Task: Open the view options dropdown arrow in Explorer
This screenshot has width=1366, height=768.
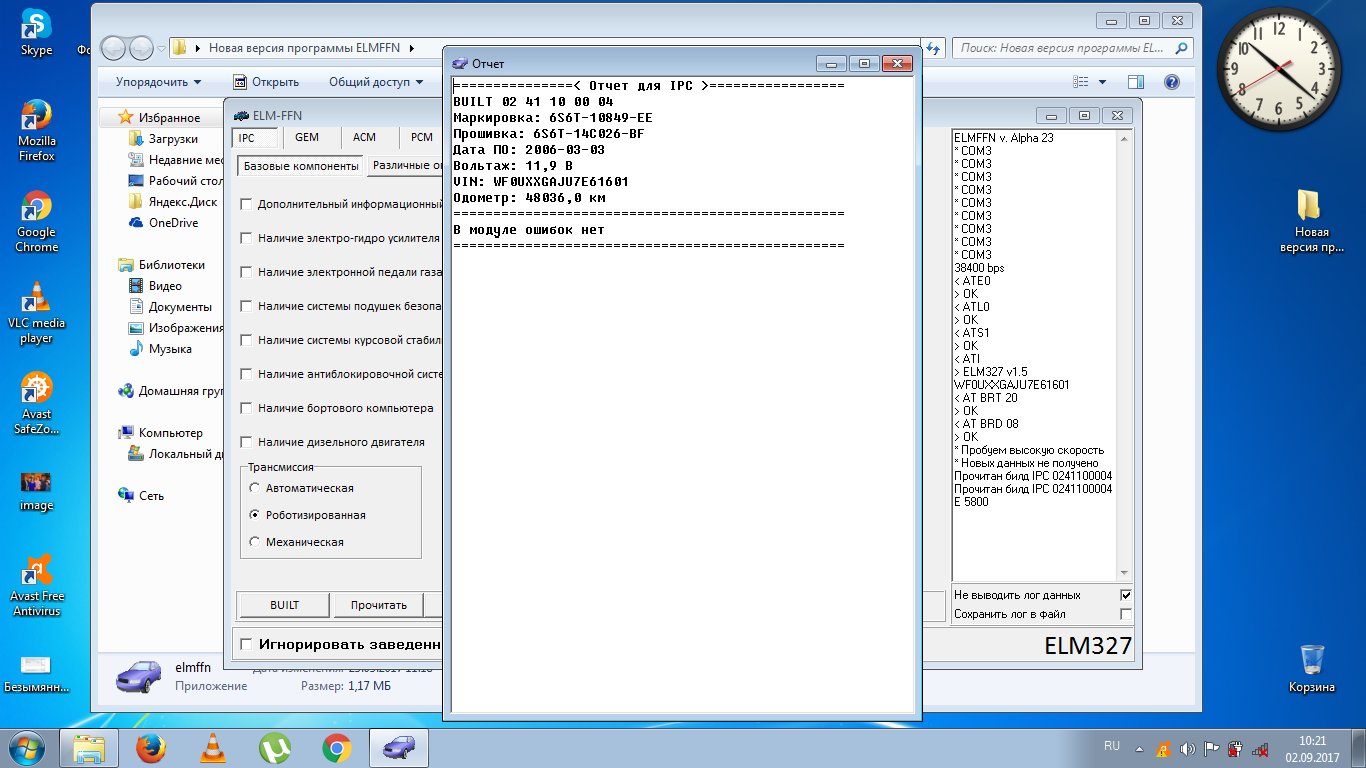Action: 1102,82
